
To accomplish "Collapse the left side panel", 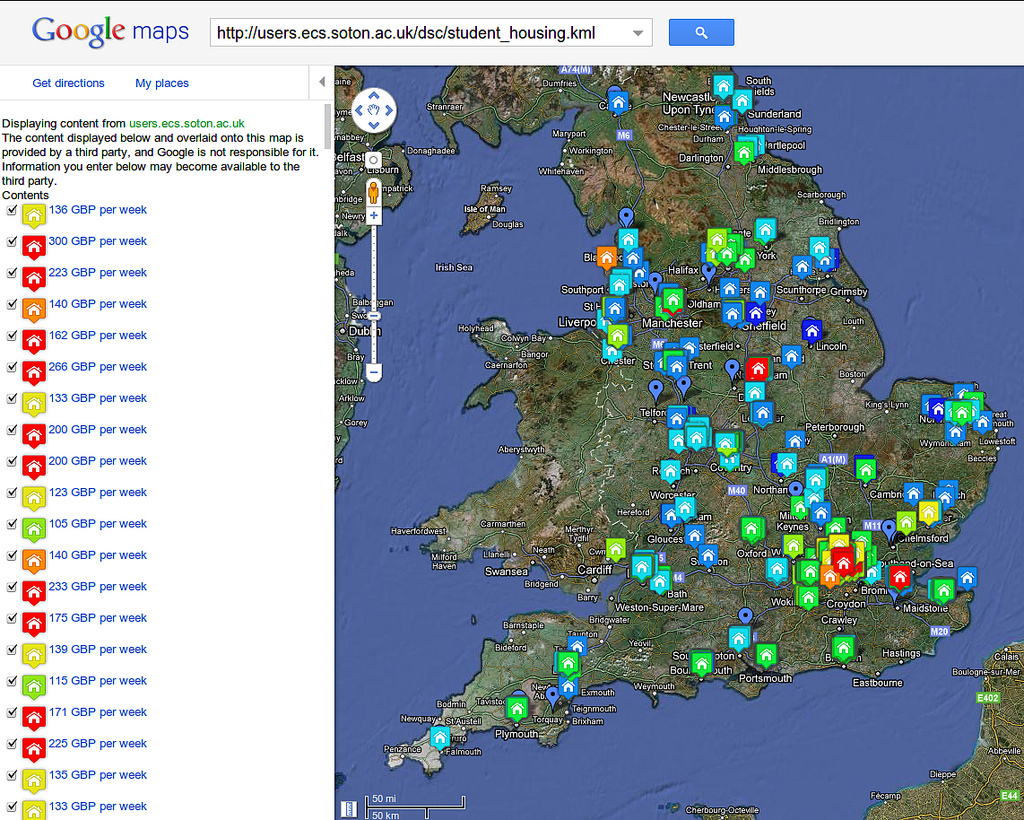I will pos(321,82).
